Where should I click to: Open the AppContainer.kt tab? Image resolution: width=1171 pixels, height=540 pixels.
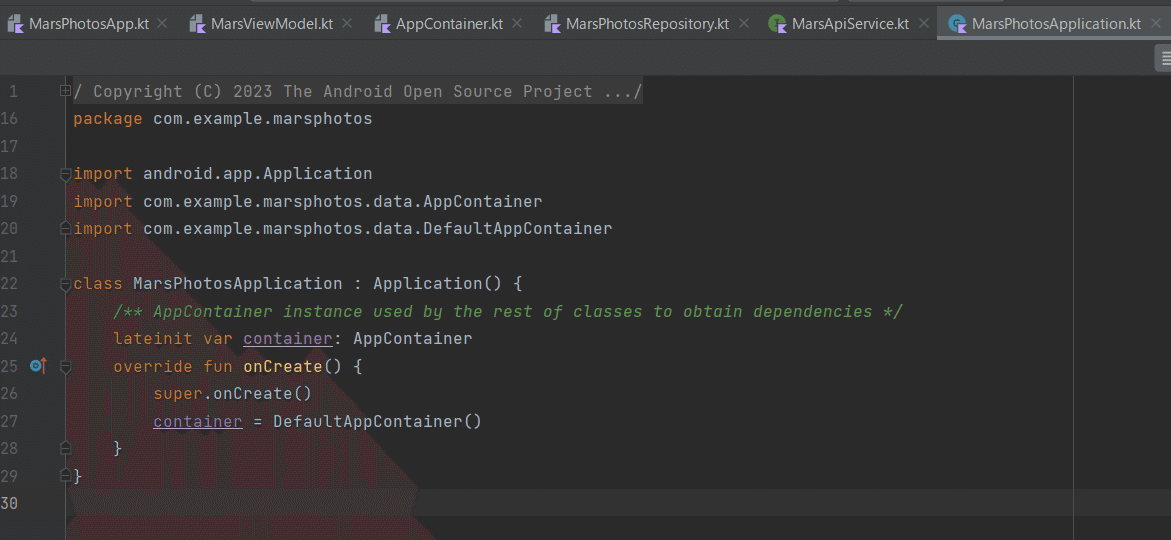pyautogui.click(x=448, y=23)
